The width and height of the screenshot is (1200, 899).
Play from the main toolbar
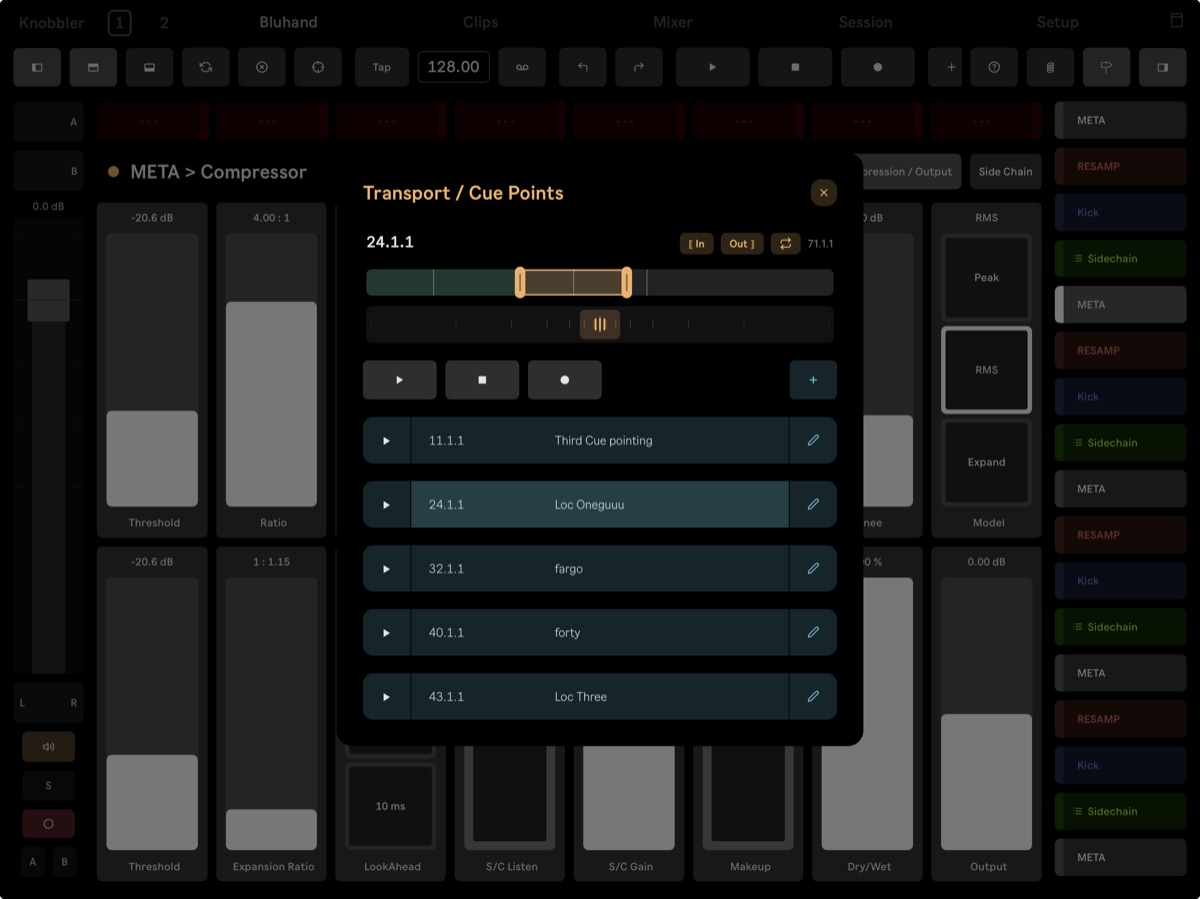coord(713,67)
